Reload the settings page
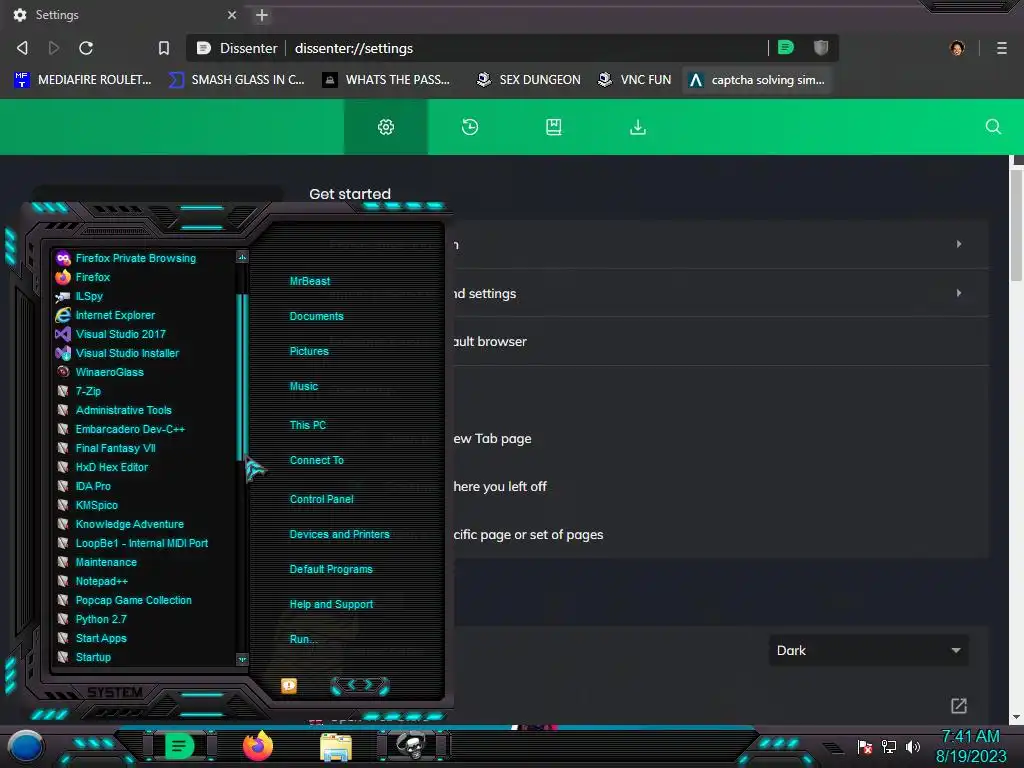The height and width of the screenshot is (768, 1024). pos(86,48)
